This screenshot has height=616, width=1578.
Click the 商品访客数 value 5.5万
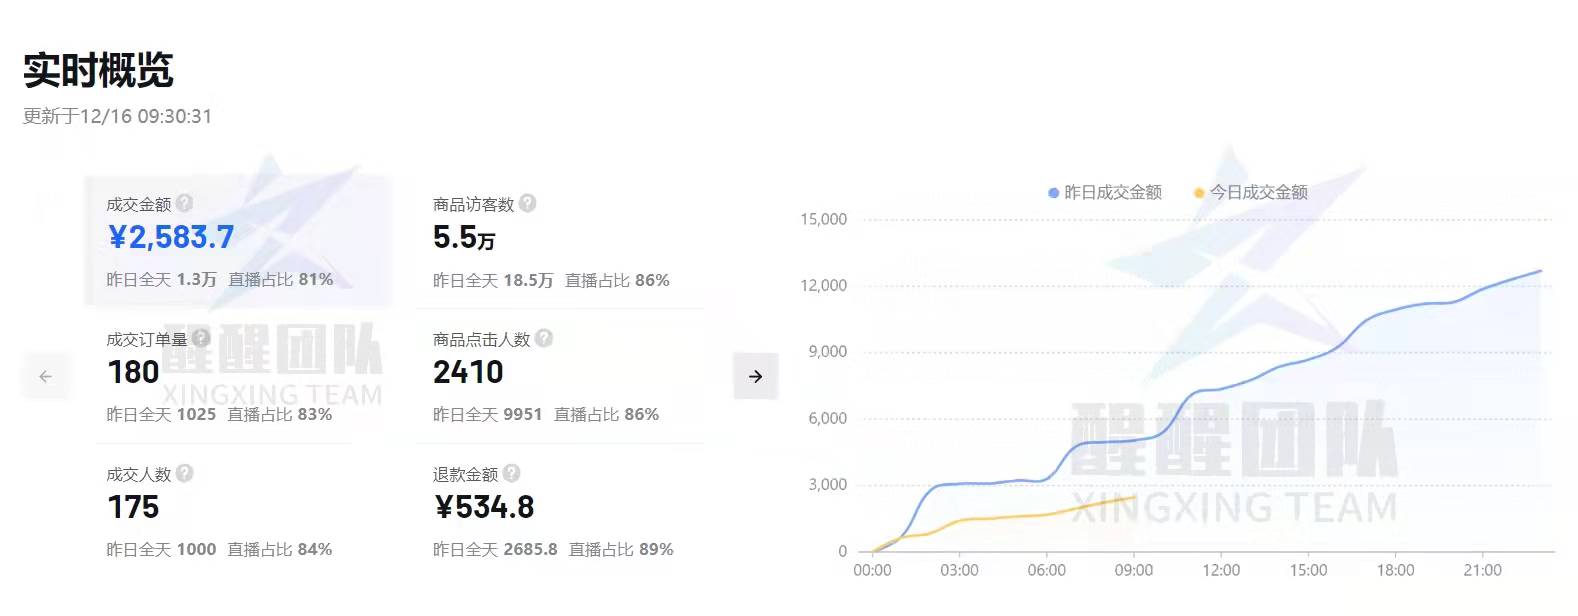coord(462,238)
